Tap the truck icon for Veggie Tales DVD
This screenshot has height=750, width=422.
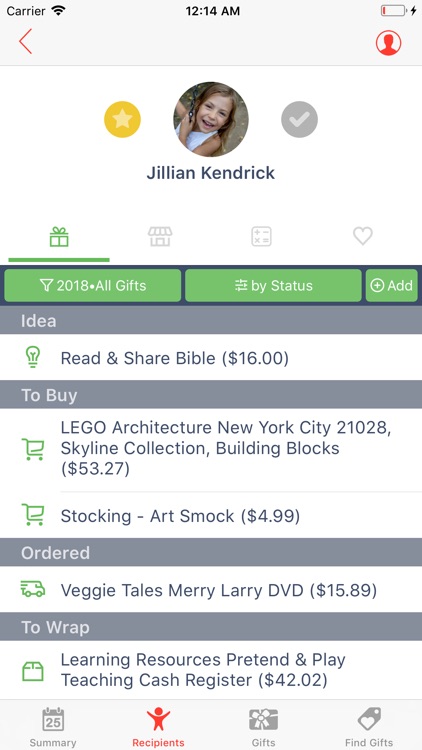33,589
